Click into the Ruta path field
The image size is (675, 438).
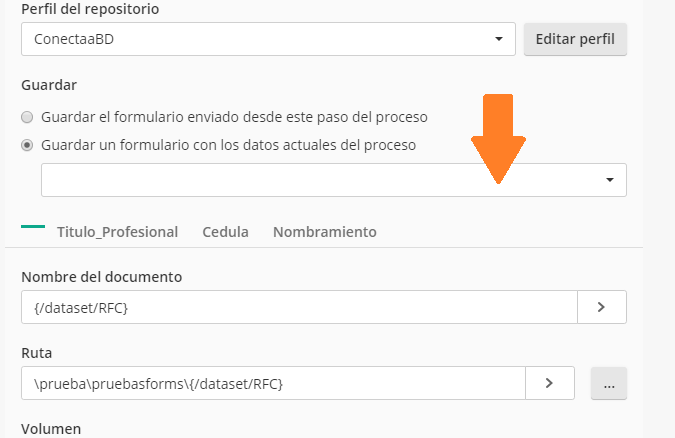click(x=273, y=383)
